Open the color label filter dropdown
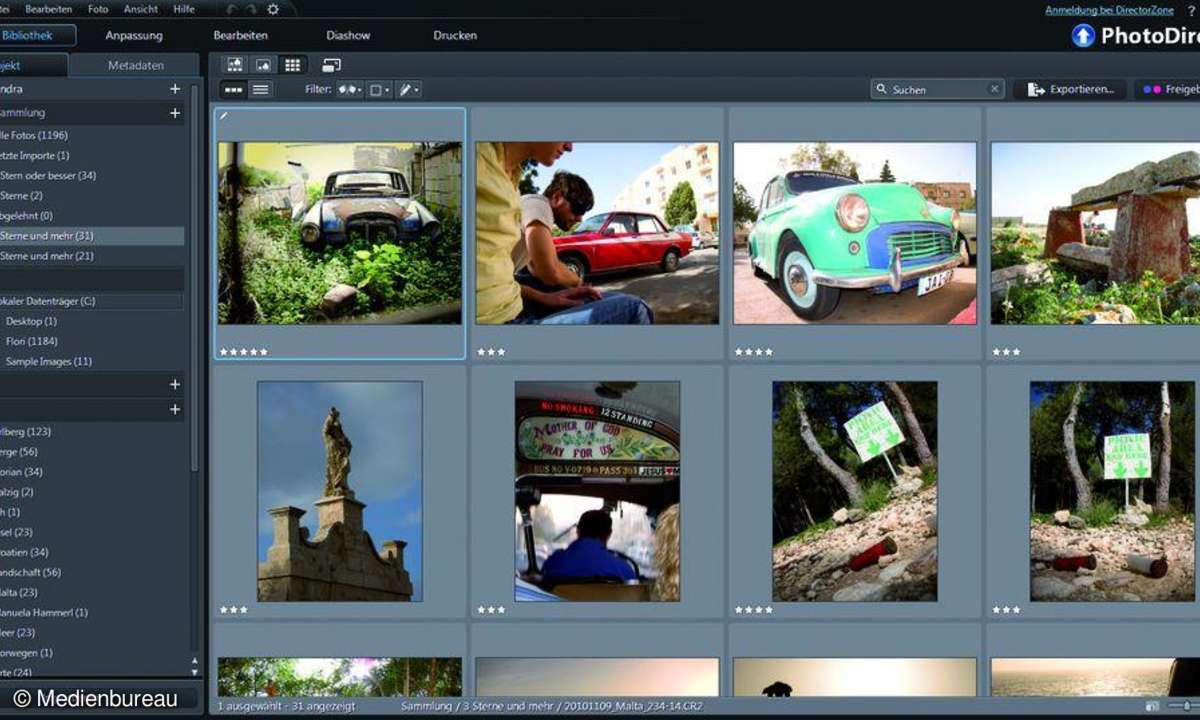The width and height of the screenshot is (1200, 720). click(x=379, y=90)
